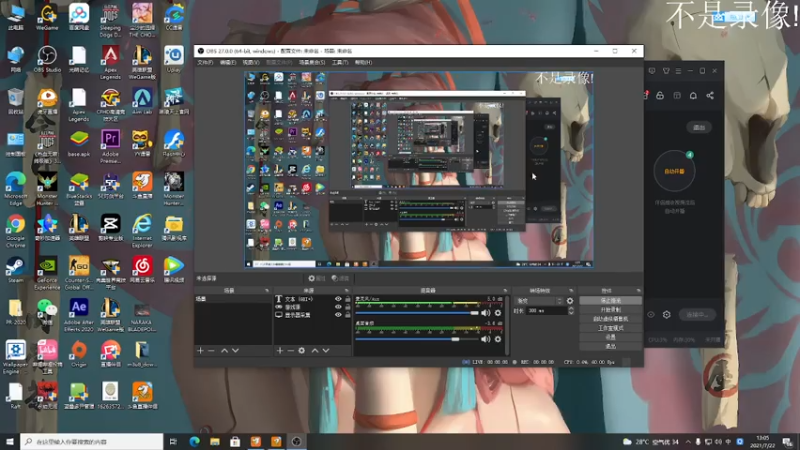Lock the Text (GDI+) source
800x450 pixels.
tap(347, 299)
